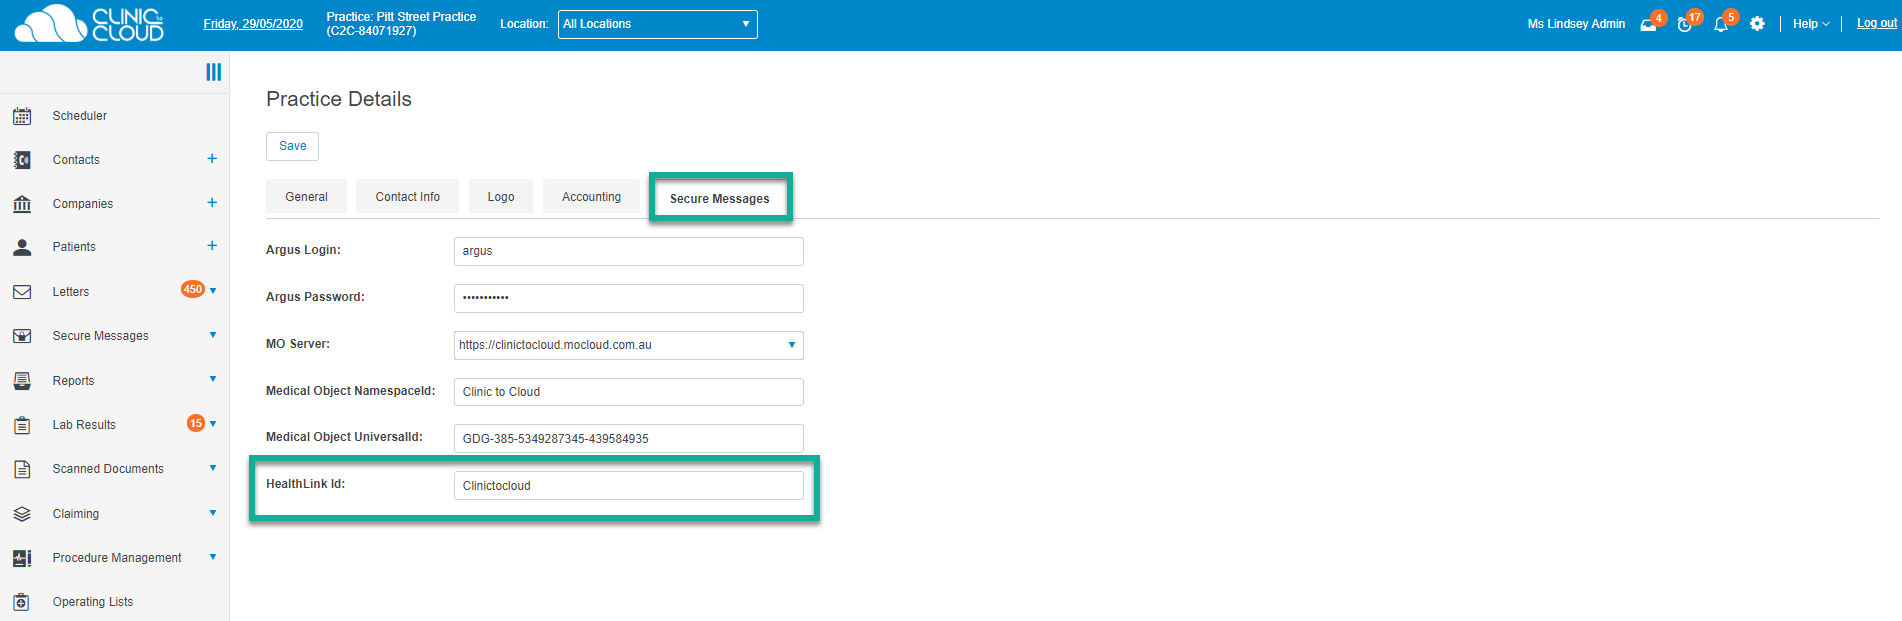Click the Friday, 29/05/2020 date link
The height and width of the screenshot is (621, 1902).
[x=253, y=24]
